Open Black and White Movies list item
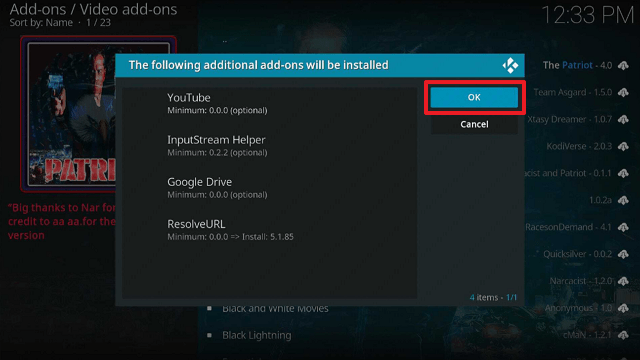Screen dimensions: 640x360 coord(275,309)
